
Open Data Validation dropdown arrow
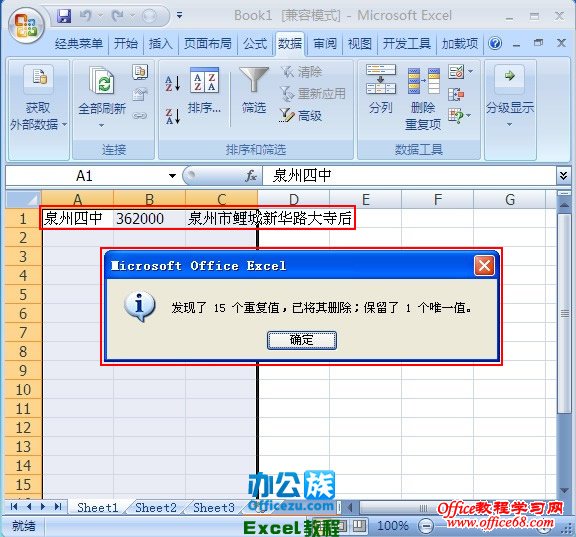point(471,71)
